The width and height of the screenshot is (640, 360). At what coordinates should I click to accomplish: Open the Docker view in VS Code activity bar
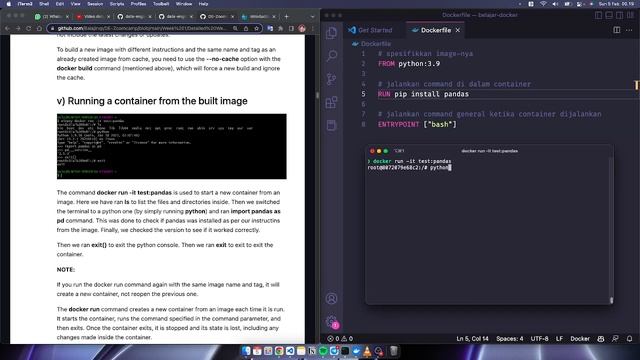pos(331,125)
